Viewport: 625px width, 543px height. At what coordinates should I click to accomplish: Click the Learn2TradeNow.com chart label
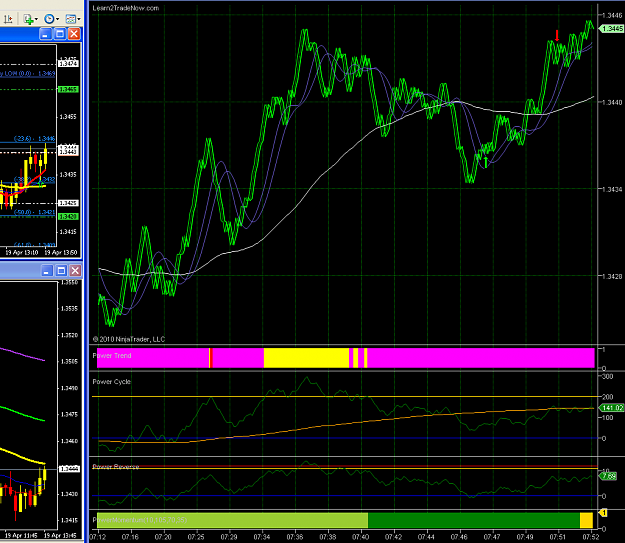click(x=126, y=8)
